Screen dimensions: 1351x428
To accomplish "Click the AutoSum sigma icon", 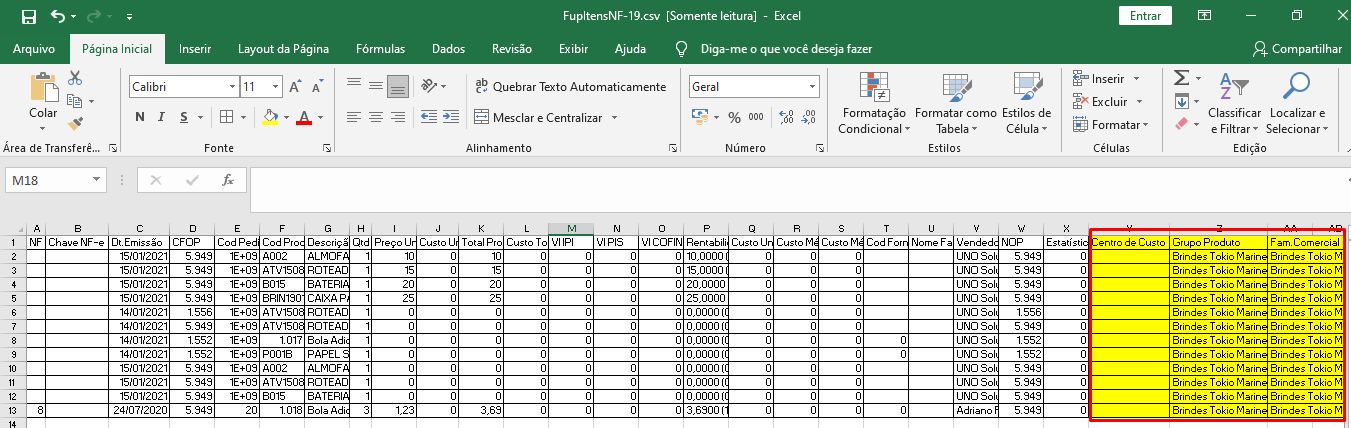I will (x=1181, y=78).
